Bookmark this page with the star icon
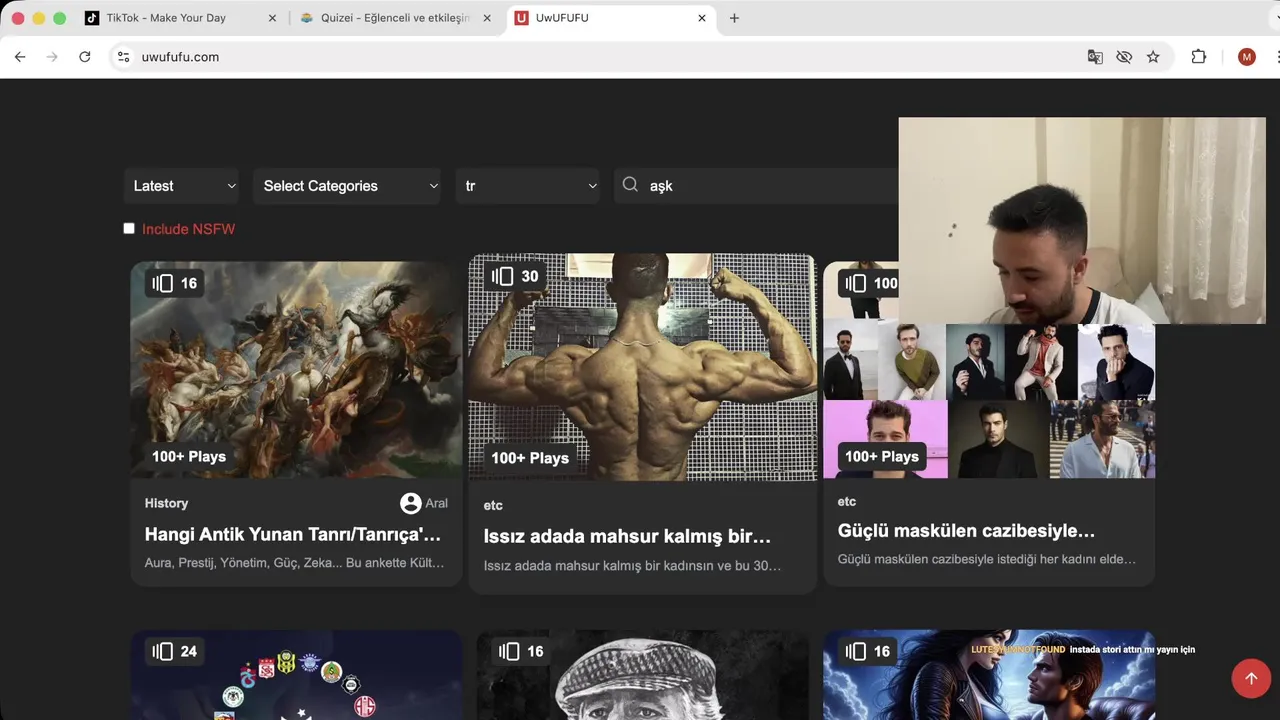This screenshot has height=720, width=1280. click(1153, 57)
